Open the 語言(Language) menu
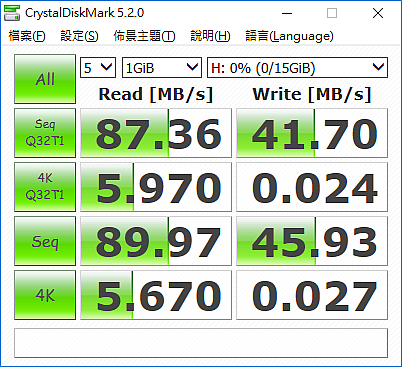402x367 pixels. point(289,36)
